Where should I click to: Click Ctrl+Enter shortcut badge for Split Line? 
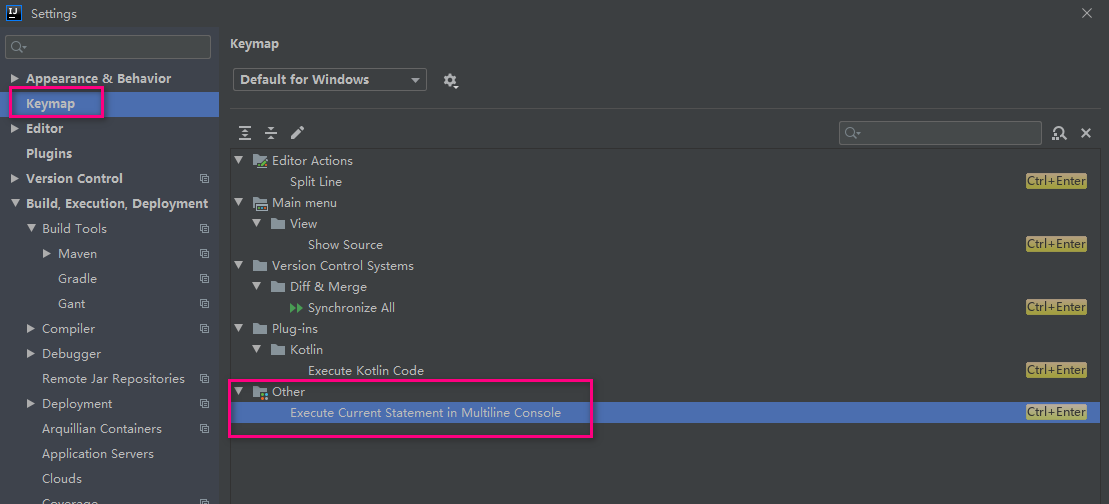1056,181
